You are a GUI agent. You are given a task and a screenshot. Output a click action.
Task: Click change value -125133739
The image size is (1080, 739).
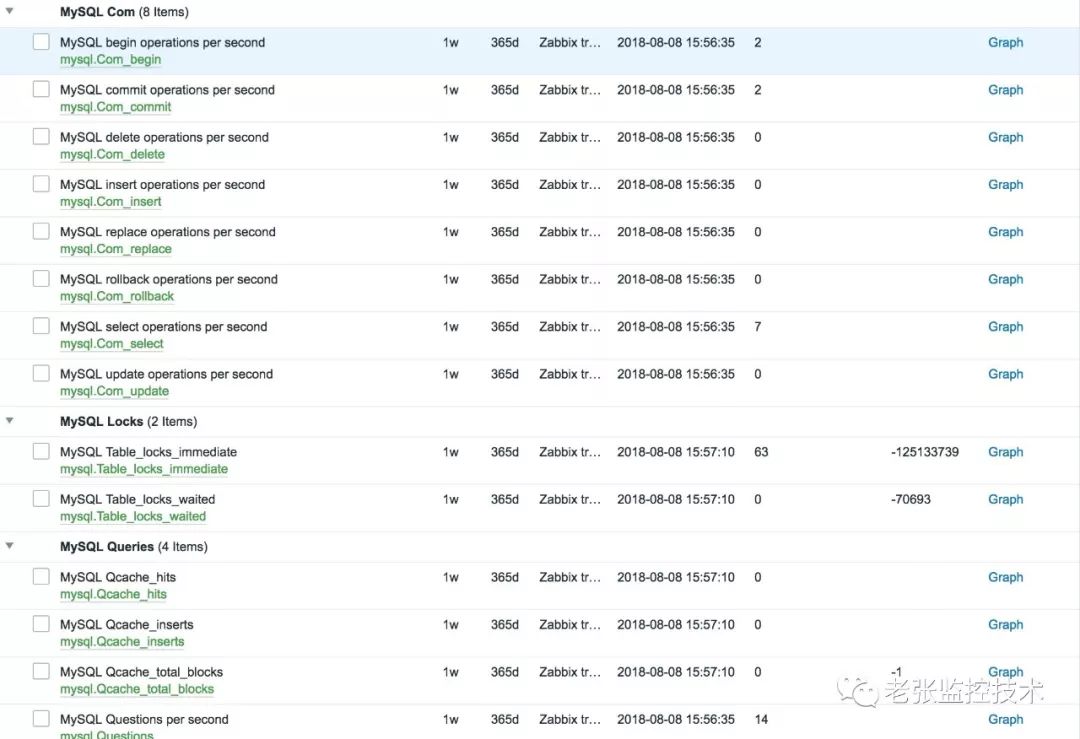tap(924, 452)
